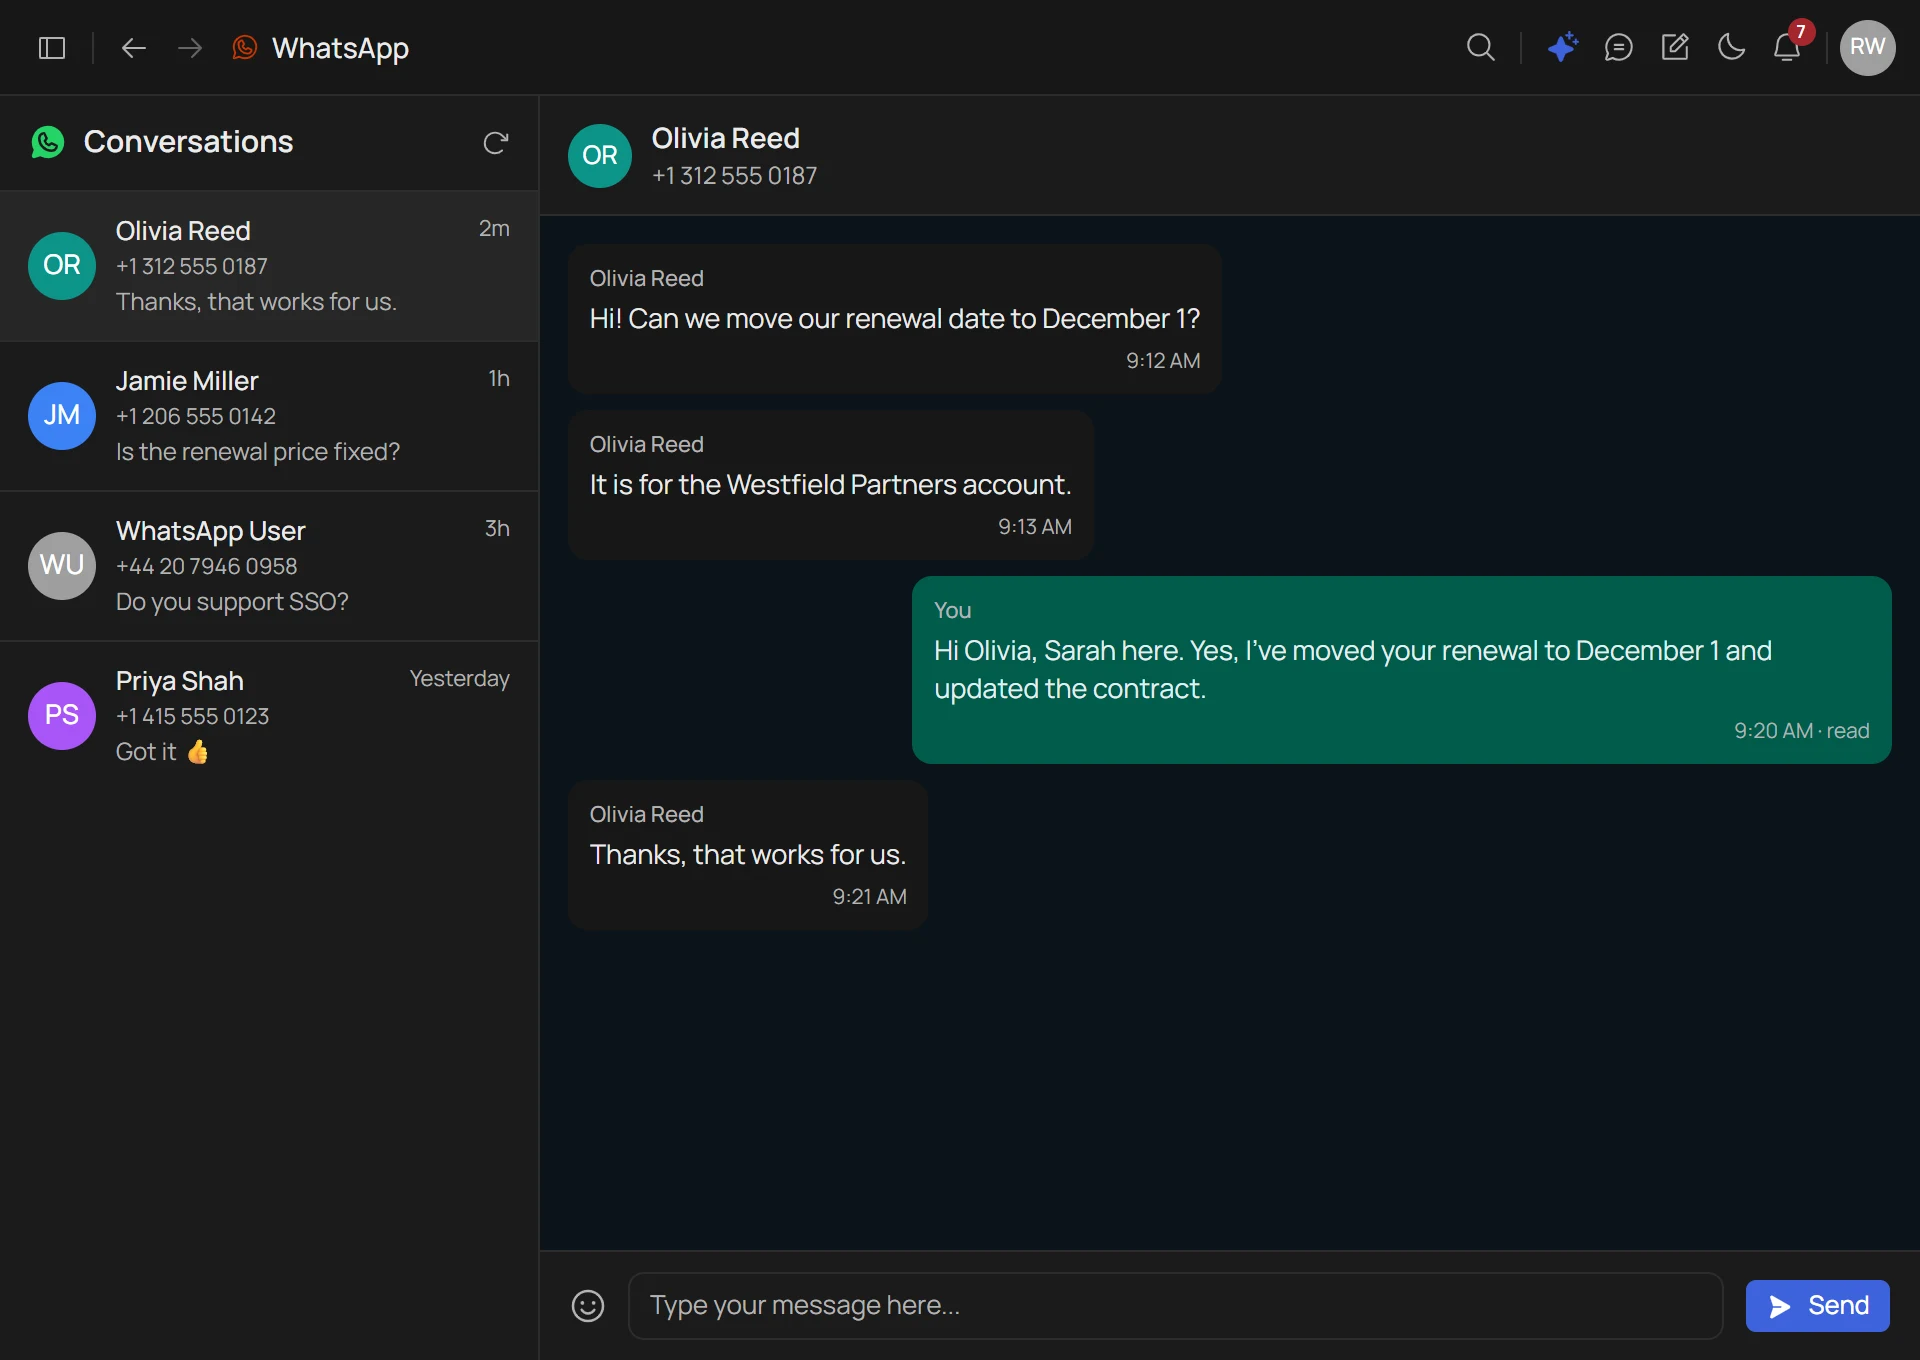The height and width of the screenshot is (1360, 1920).
Task: Go forward with the right arrow
Action: [x=190, y=48]
